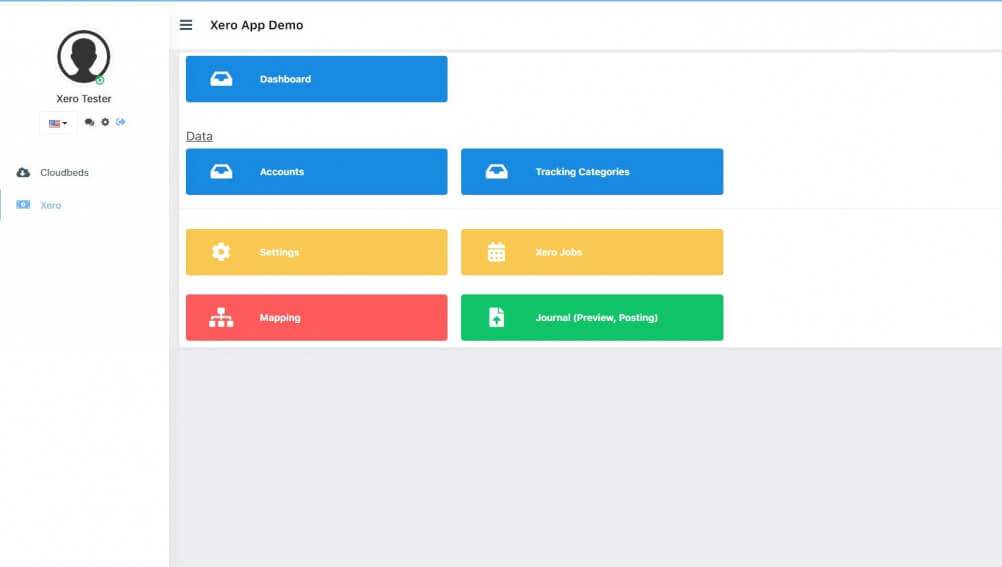Click the sitemap icon on Mapping tile
Image resolution: width=1002 pixels, height=567 pixels.
tap(221, 318)
